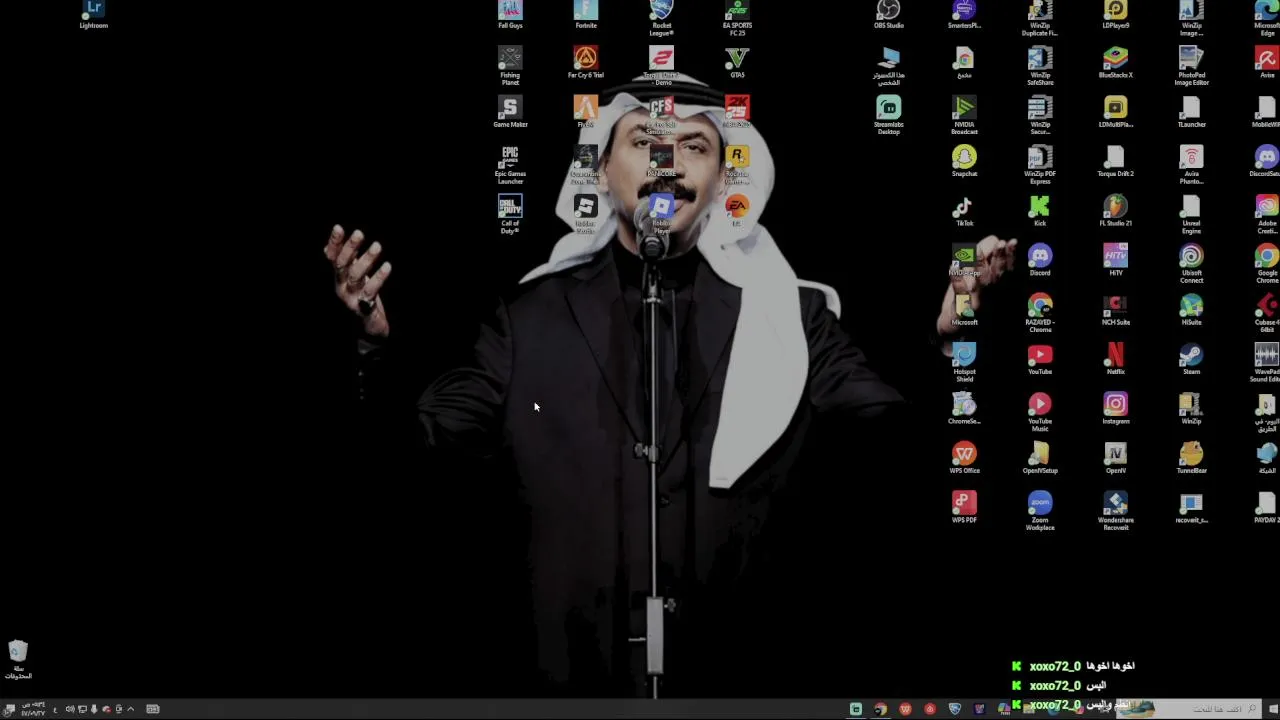Image resolution: width=1280 pixels, height=720 pixels.
Task: Open the WPS Office shortcut
Action: pyautogui.click(x=964, y=458)
